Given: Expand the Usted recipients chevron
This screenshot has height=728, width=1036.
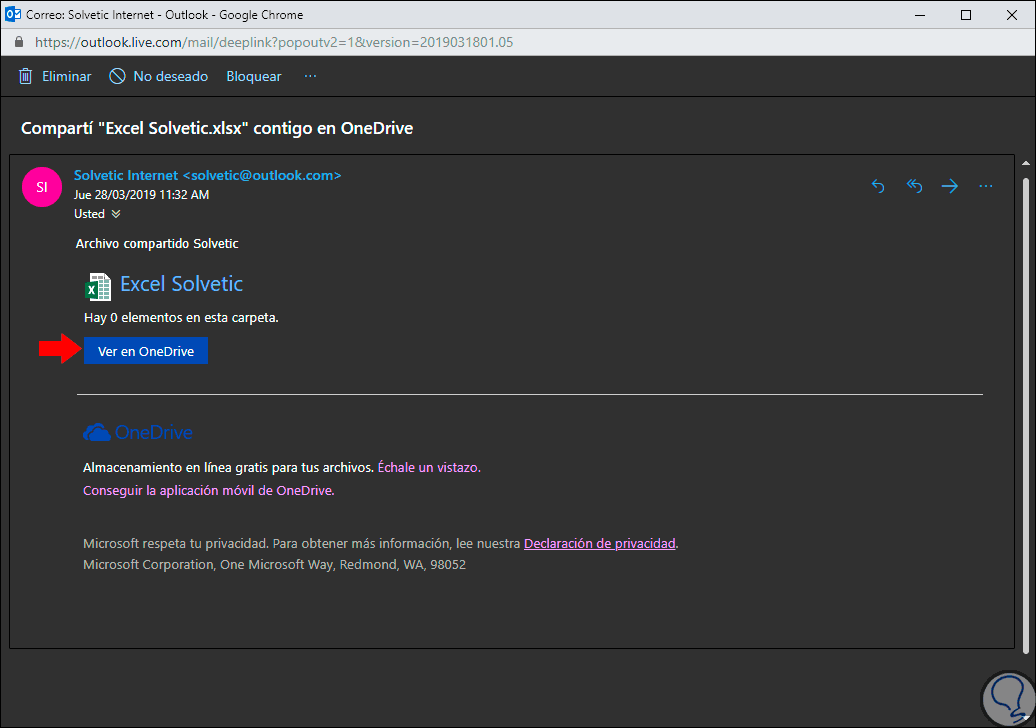Looking at the screenshot, I should [116, 214].
